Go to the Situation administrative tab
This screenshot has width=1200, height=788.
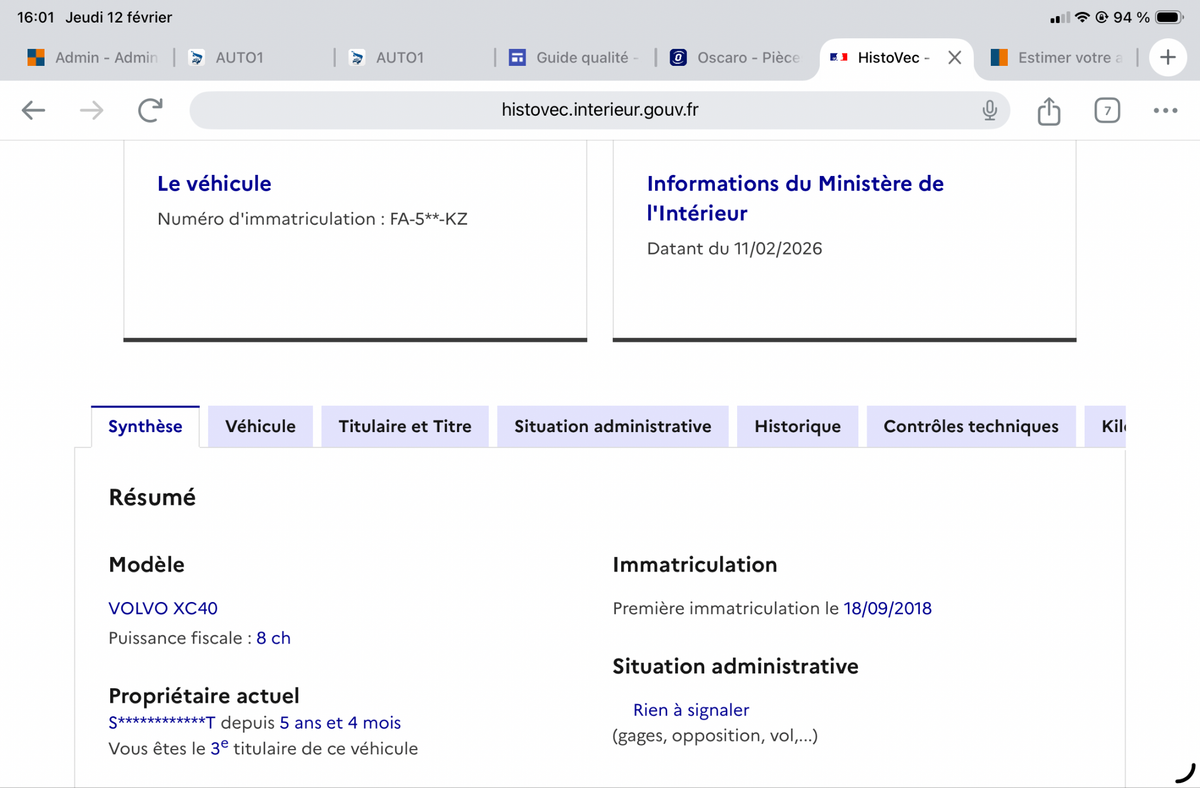[612, 427]
